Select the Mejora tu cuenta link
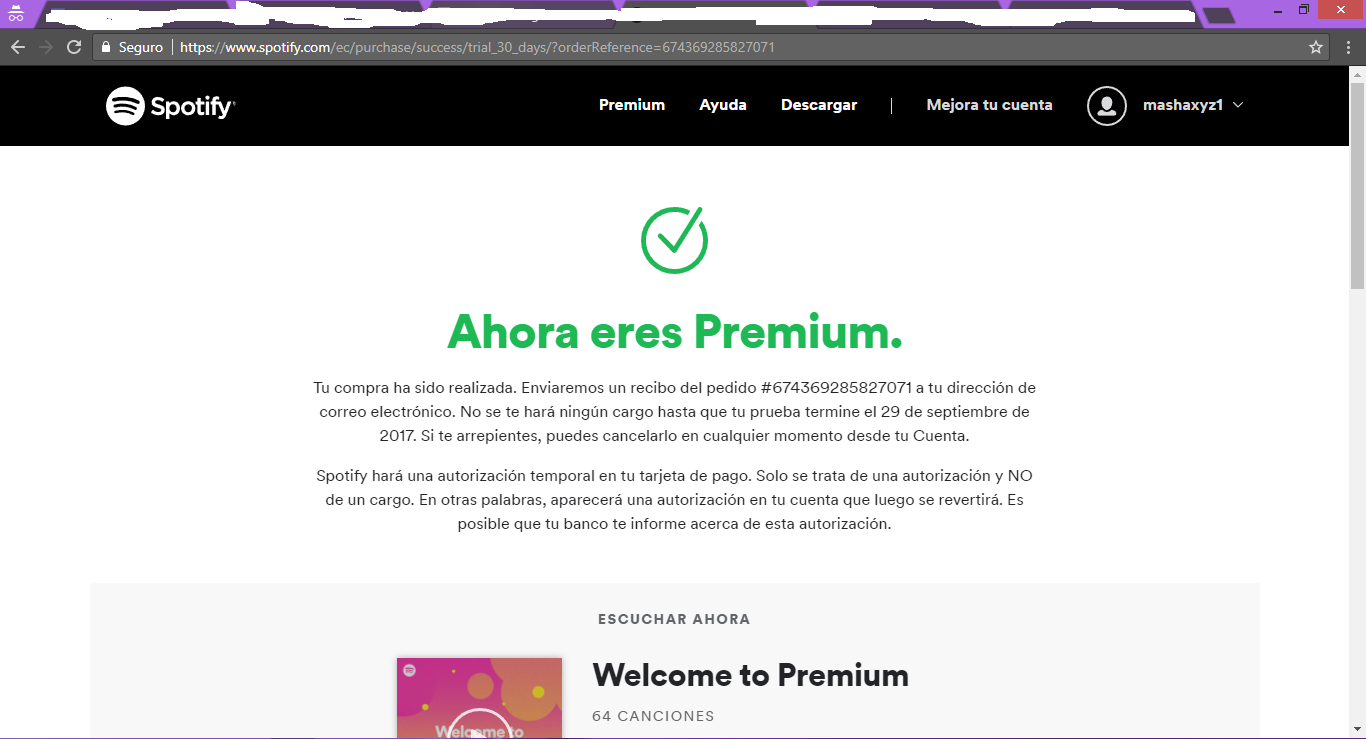1366x739 pixels. [989, 105]
